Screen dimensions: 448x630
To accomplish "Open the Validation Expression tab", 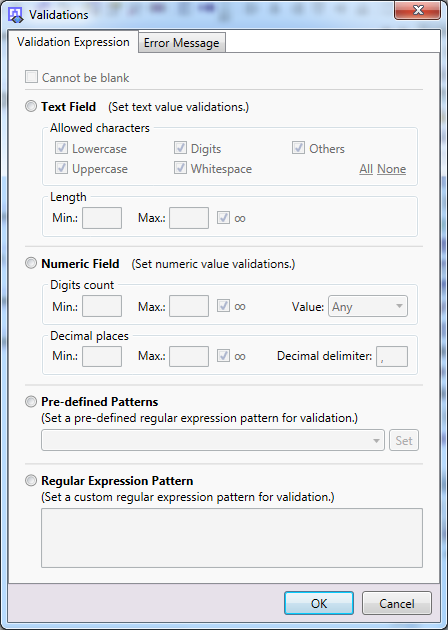I will pyautogui.click(x=73, y=42).
